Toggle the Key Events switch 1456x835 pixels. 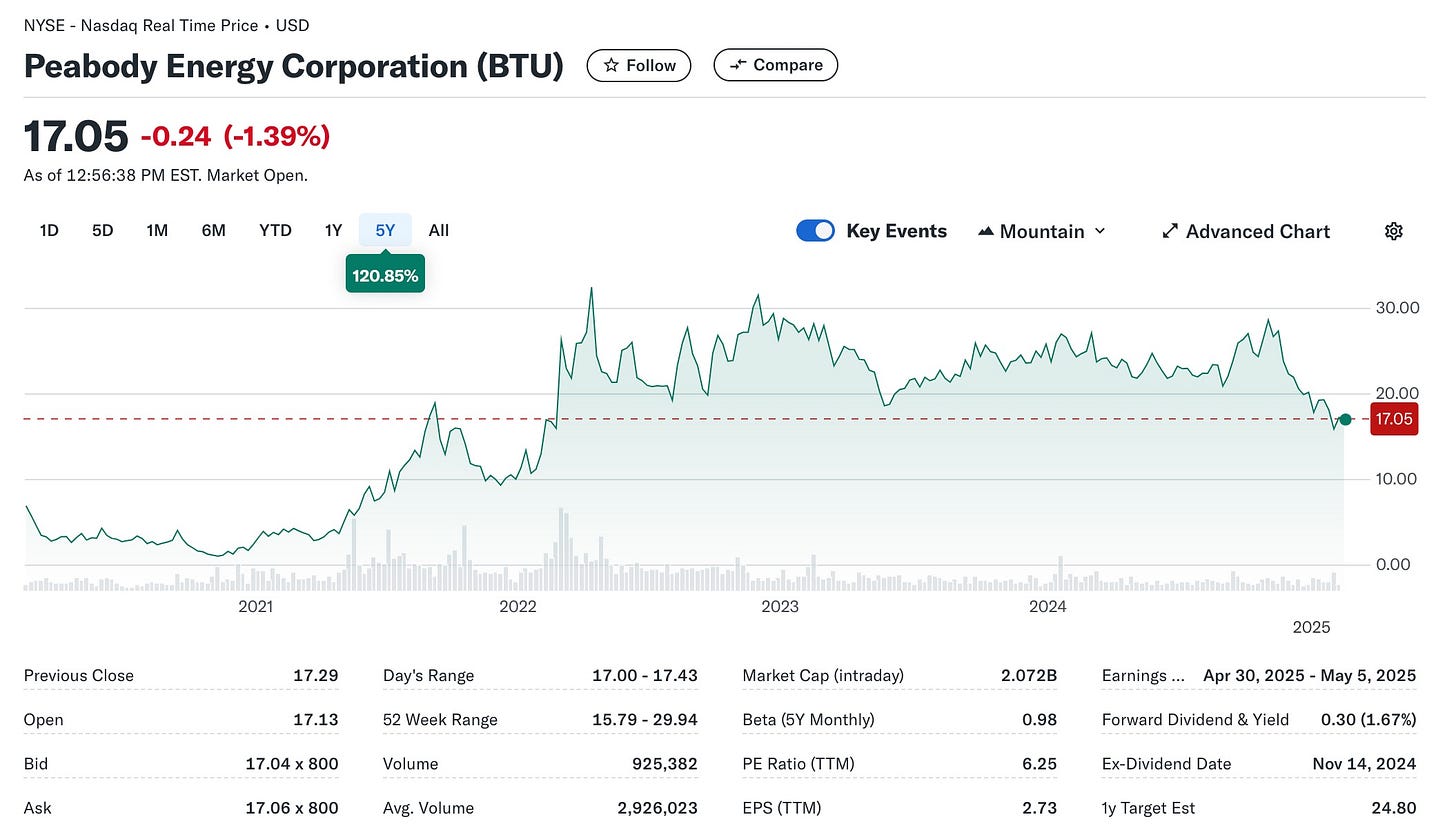(815, 231)
